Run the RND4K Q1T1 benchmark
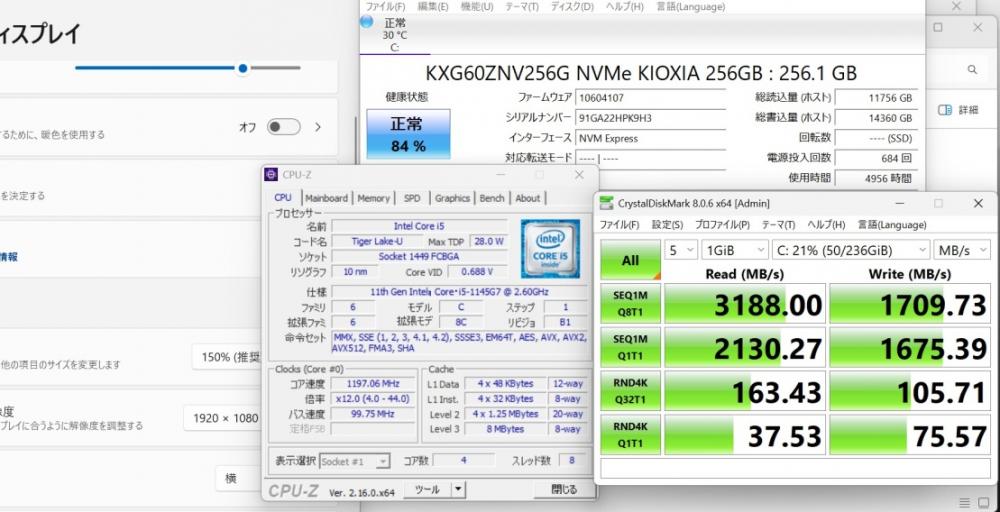The width and height of the screenshot is (1000, 512). click(630, 435)
